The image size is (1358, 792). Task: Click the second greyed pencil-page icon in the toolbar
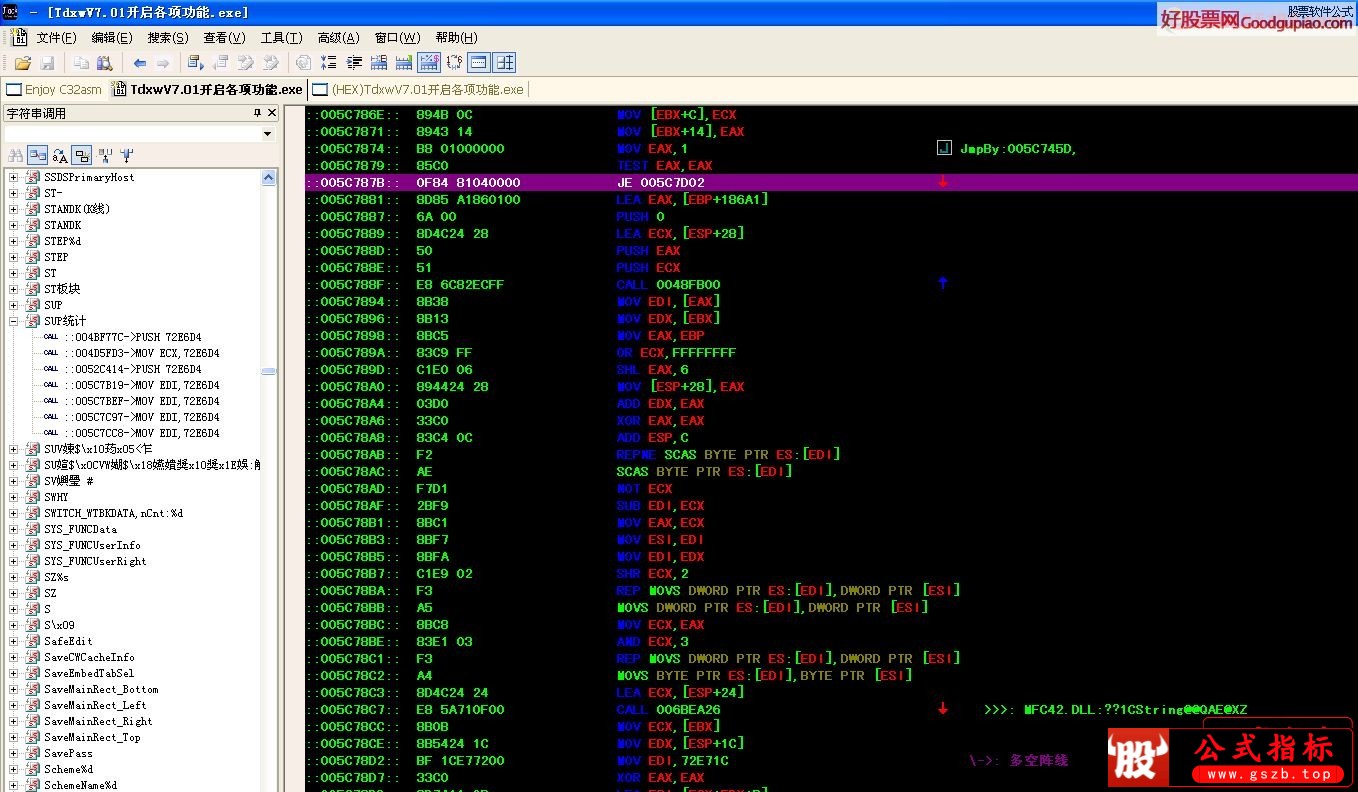click(270, 63)
